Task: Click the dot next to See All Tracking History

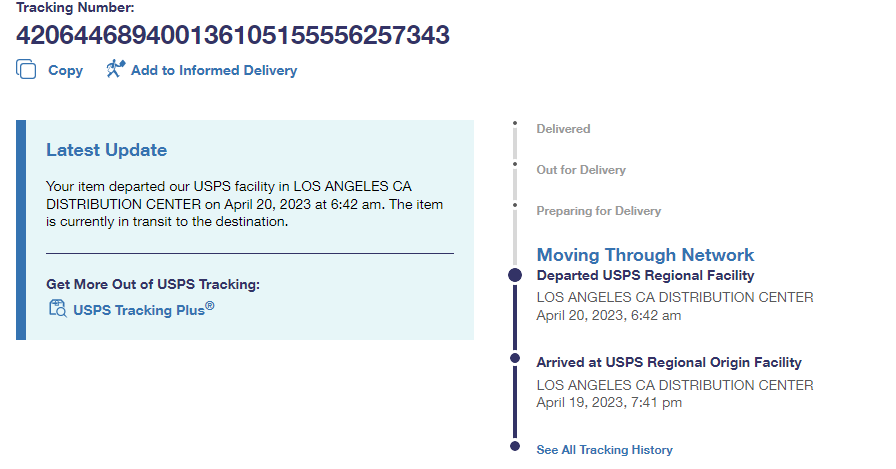Action: [515, 446]
